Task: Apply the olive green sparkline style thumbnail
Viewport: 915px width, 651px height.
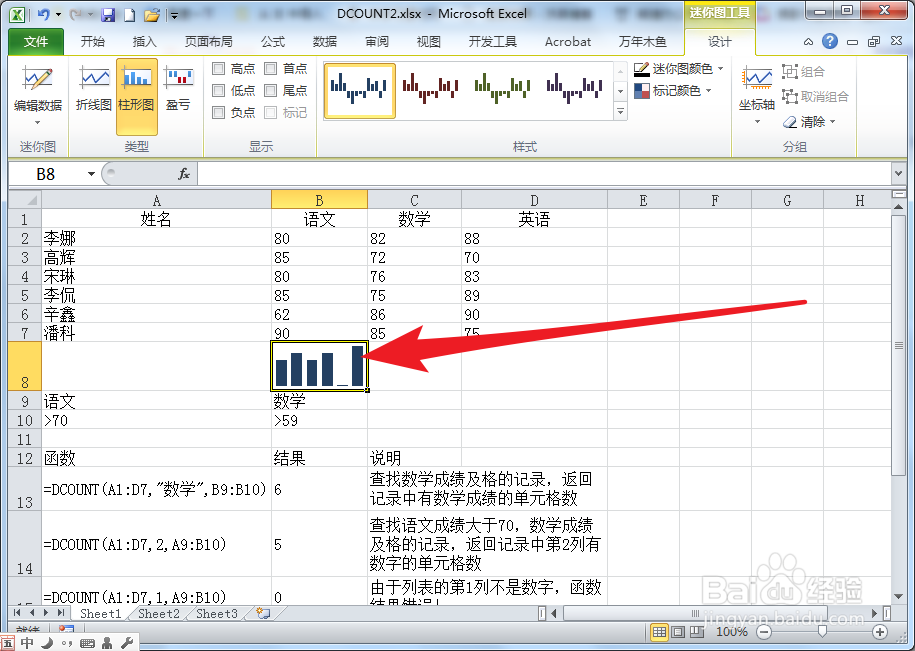Action: coord(502,90)
